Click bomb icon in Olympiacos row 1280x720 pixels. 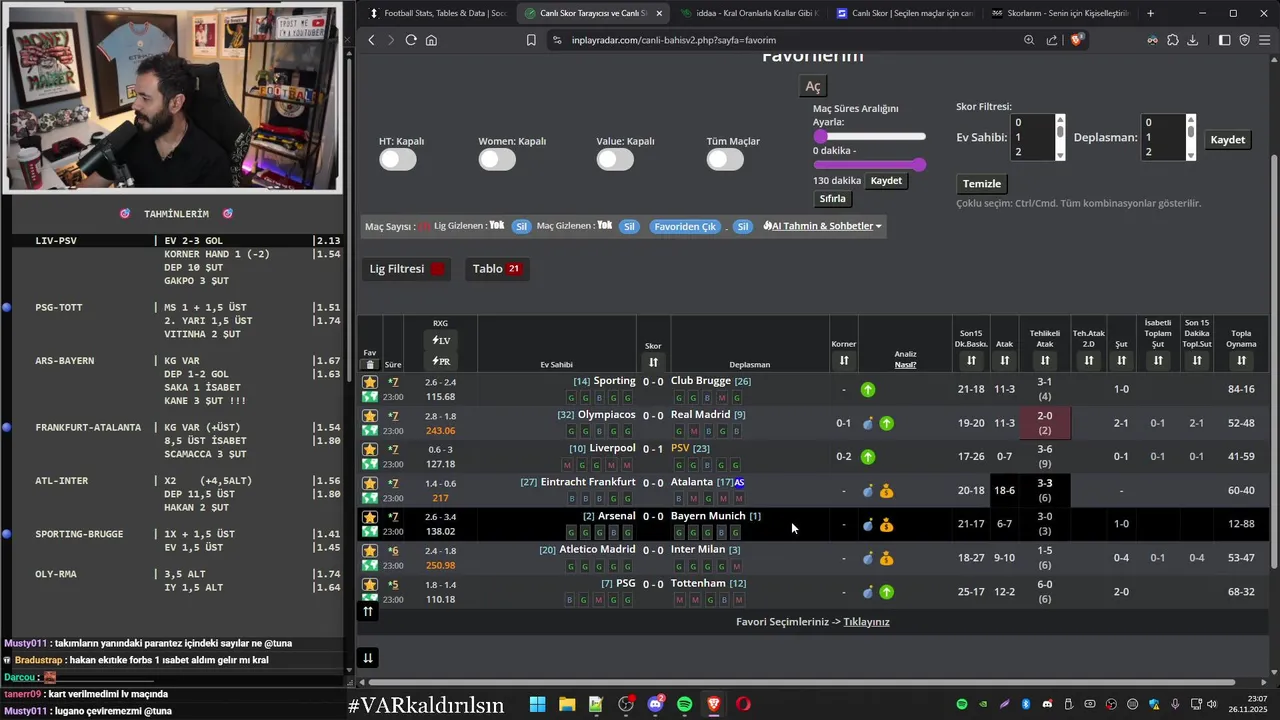(x=868, y=424)
